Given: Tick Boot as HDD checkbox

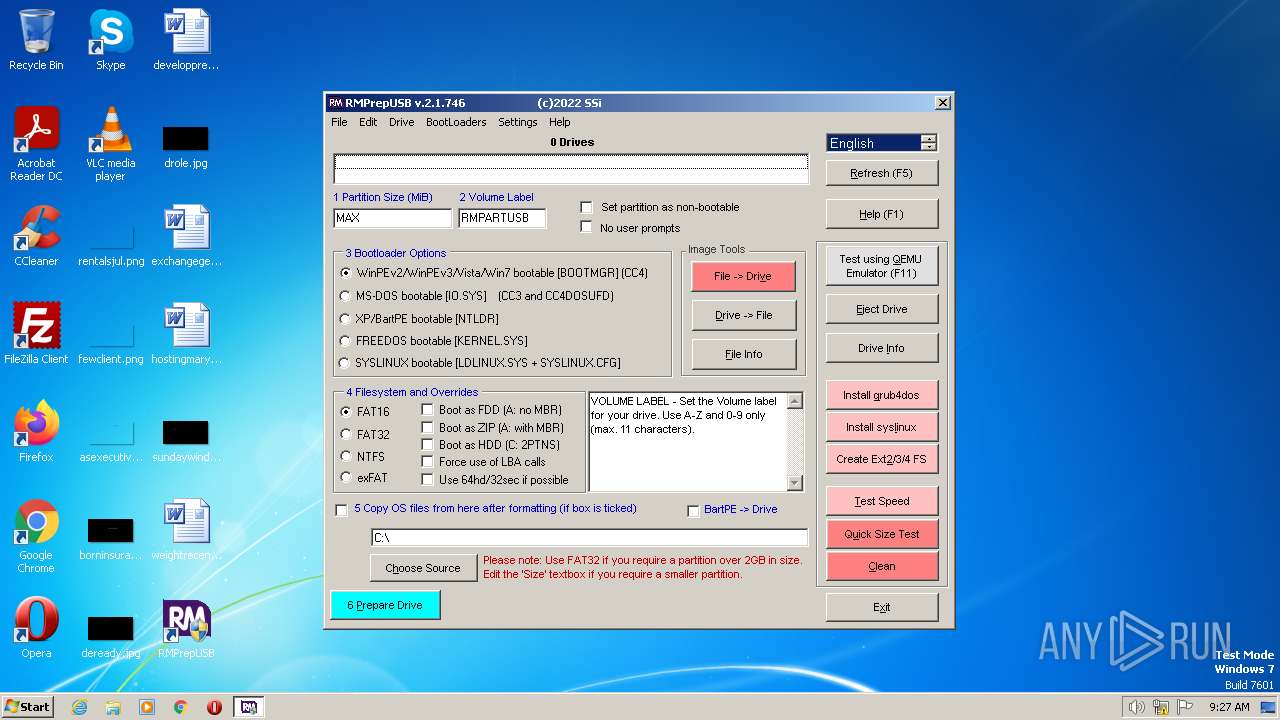Looking at the screenshot, I should click(428, 445).
